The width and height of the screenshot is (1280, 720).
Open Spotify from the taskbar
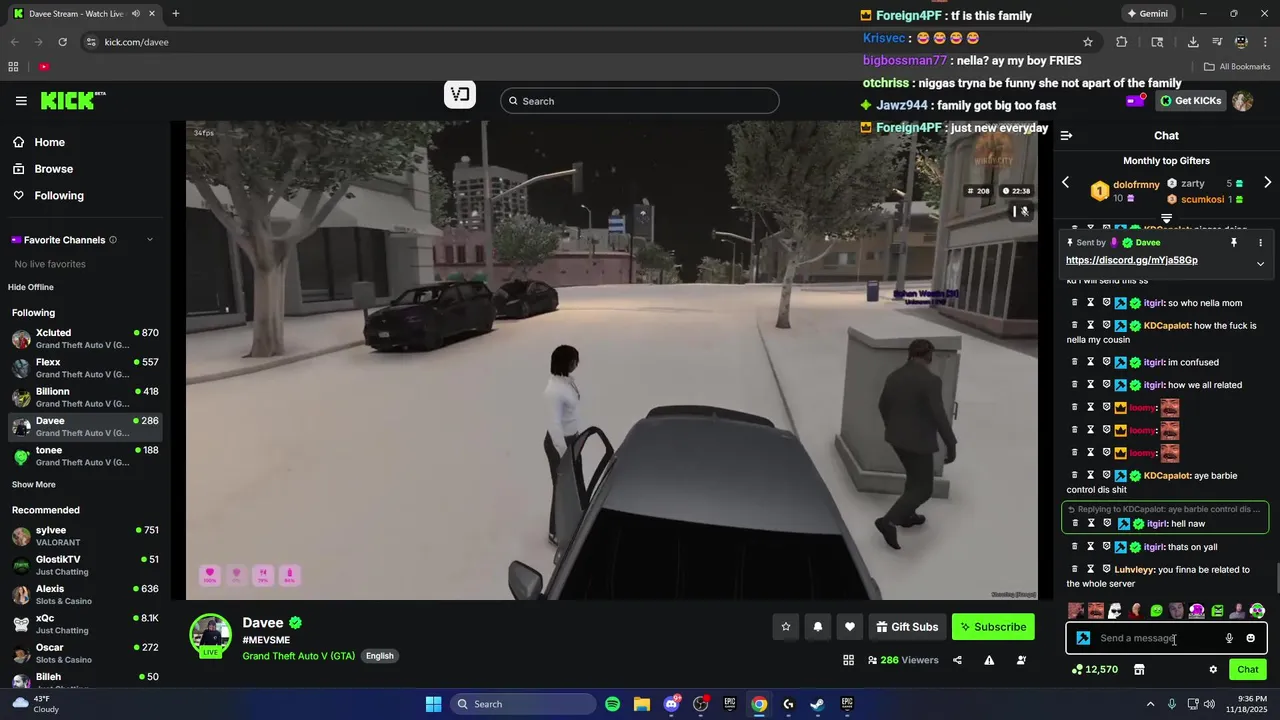tap(613, 704)
